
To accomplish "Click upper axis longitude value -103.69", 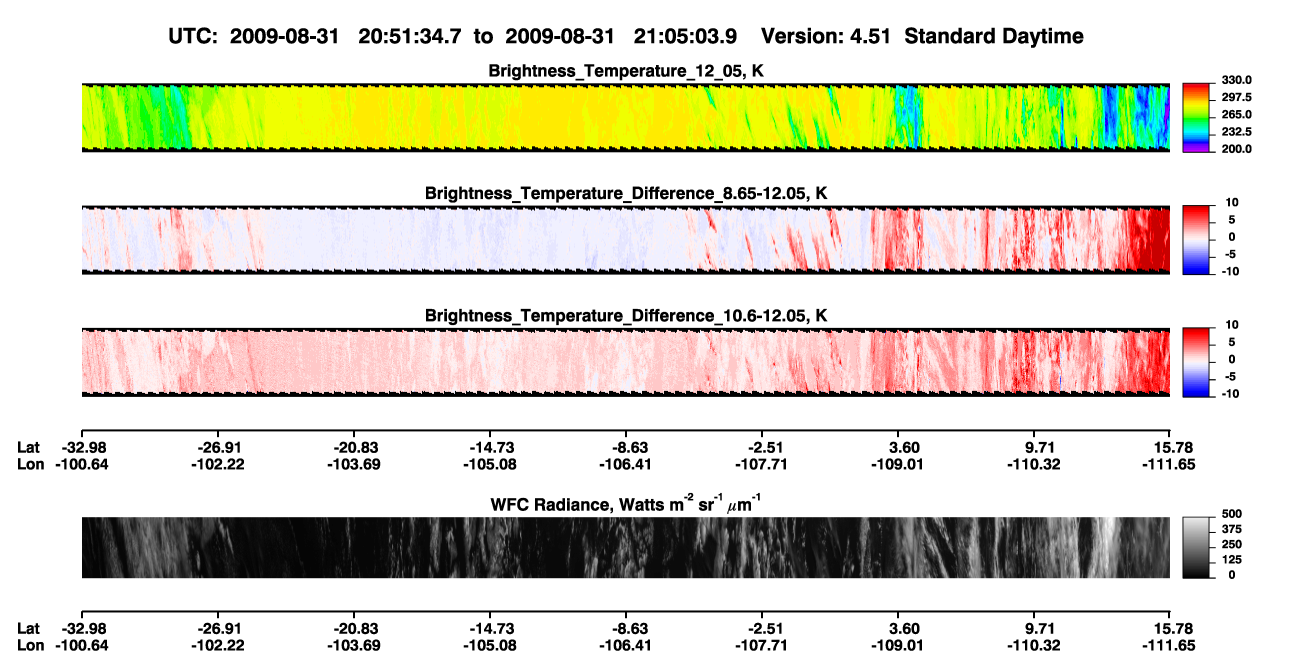I will pos(353,464).
